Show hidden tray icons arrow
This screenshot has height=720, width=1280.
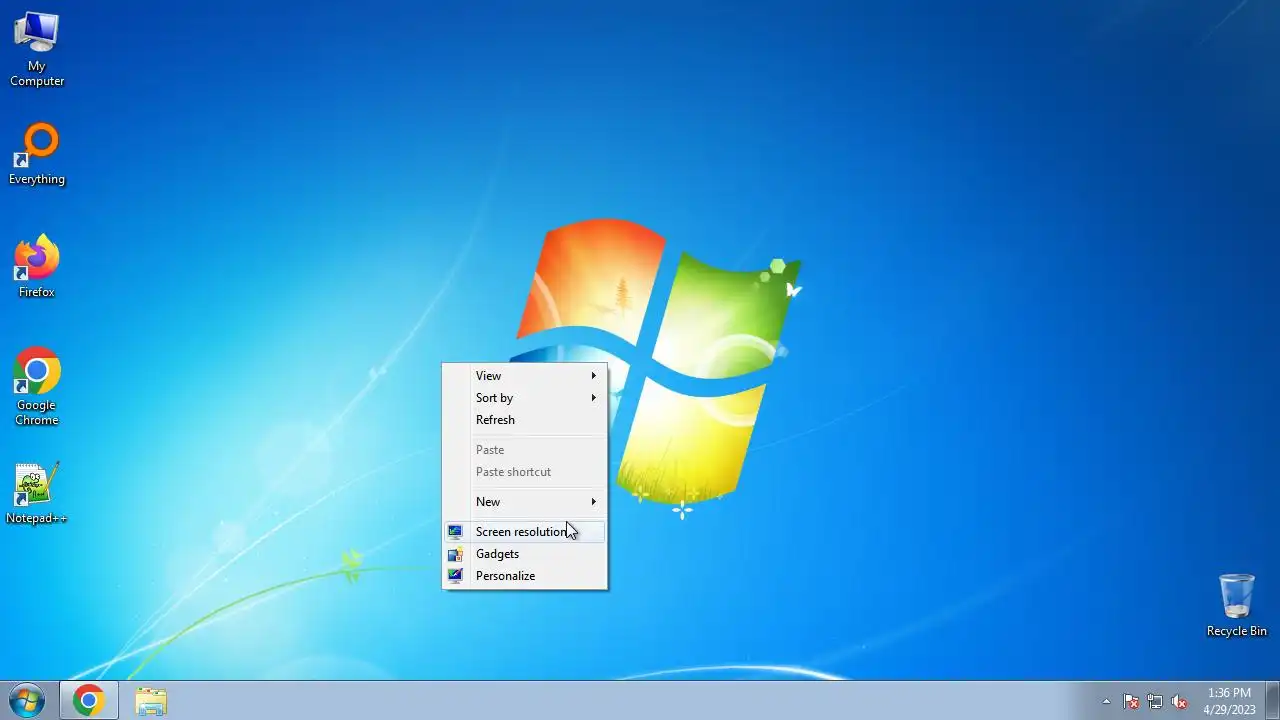(x=1106, y=702)
